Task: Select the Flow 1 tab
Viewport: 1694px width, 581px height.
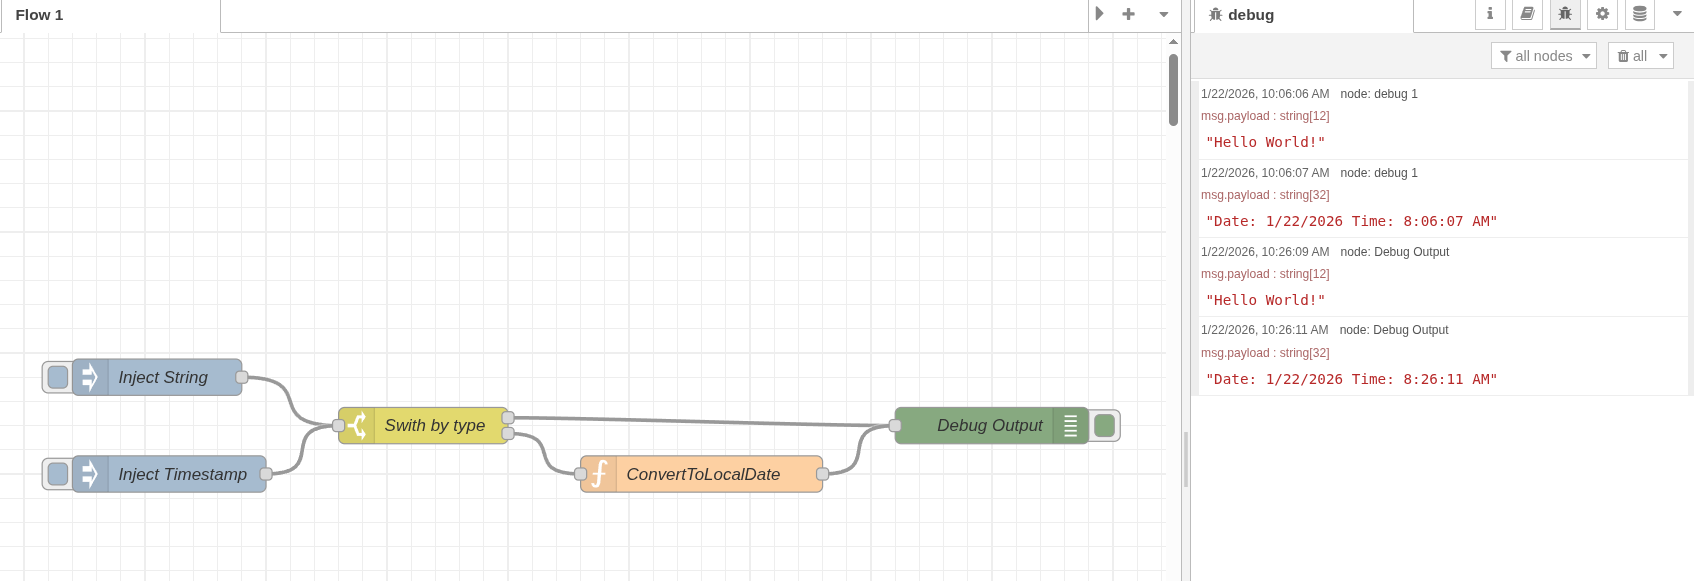Action: (40, 15)
